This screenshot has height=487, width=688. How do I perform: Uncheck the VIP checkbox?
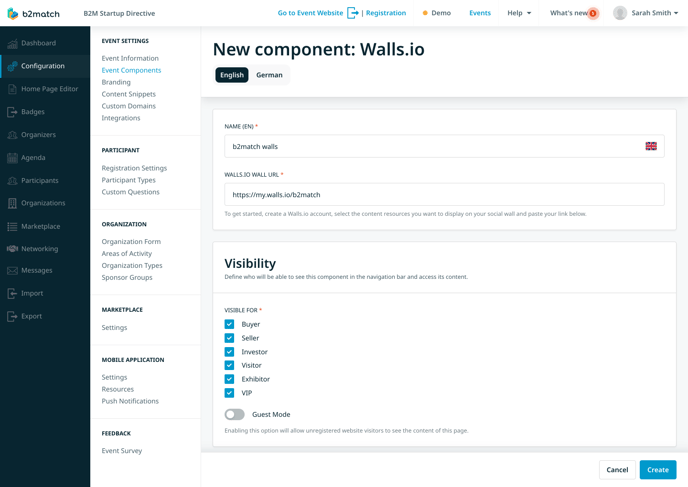pos(229,393)
